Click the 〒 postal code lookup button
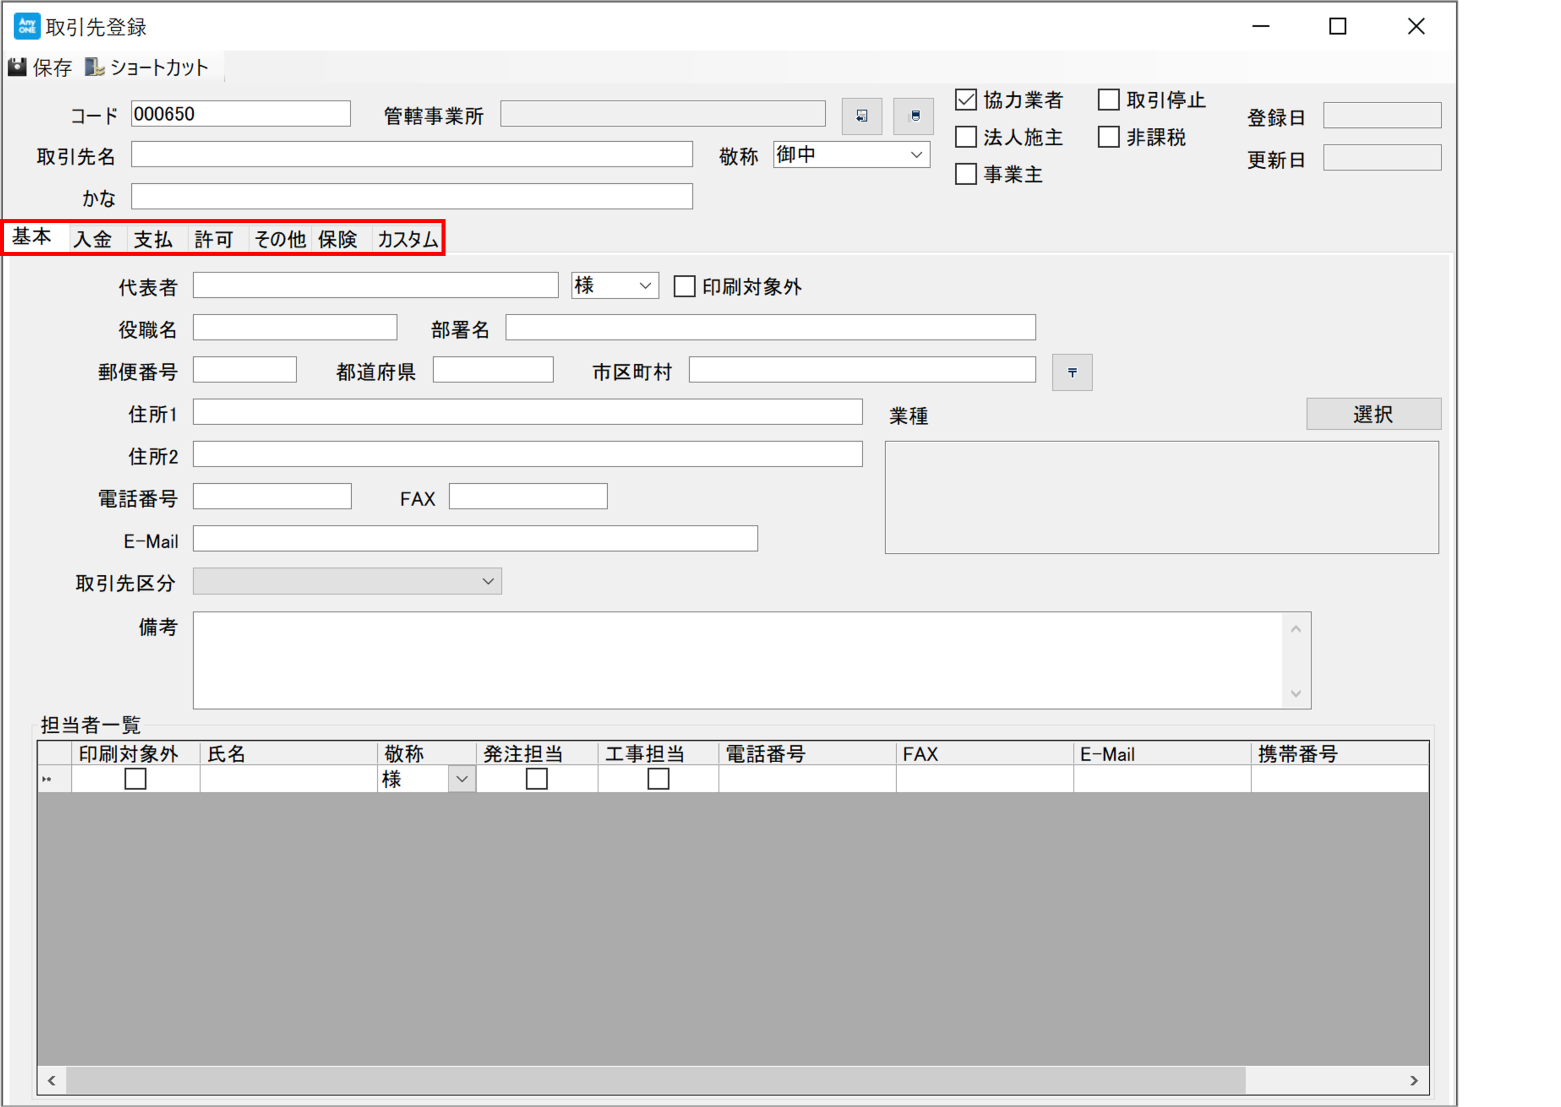This screenshot has height=1107, width=1561. pyautogui.click(x=1072, y=372)
